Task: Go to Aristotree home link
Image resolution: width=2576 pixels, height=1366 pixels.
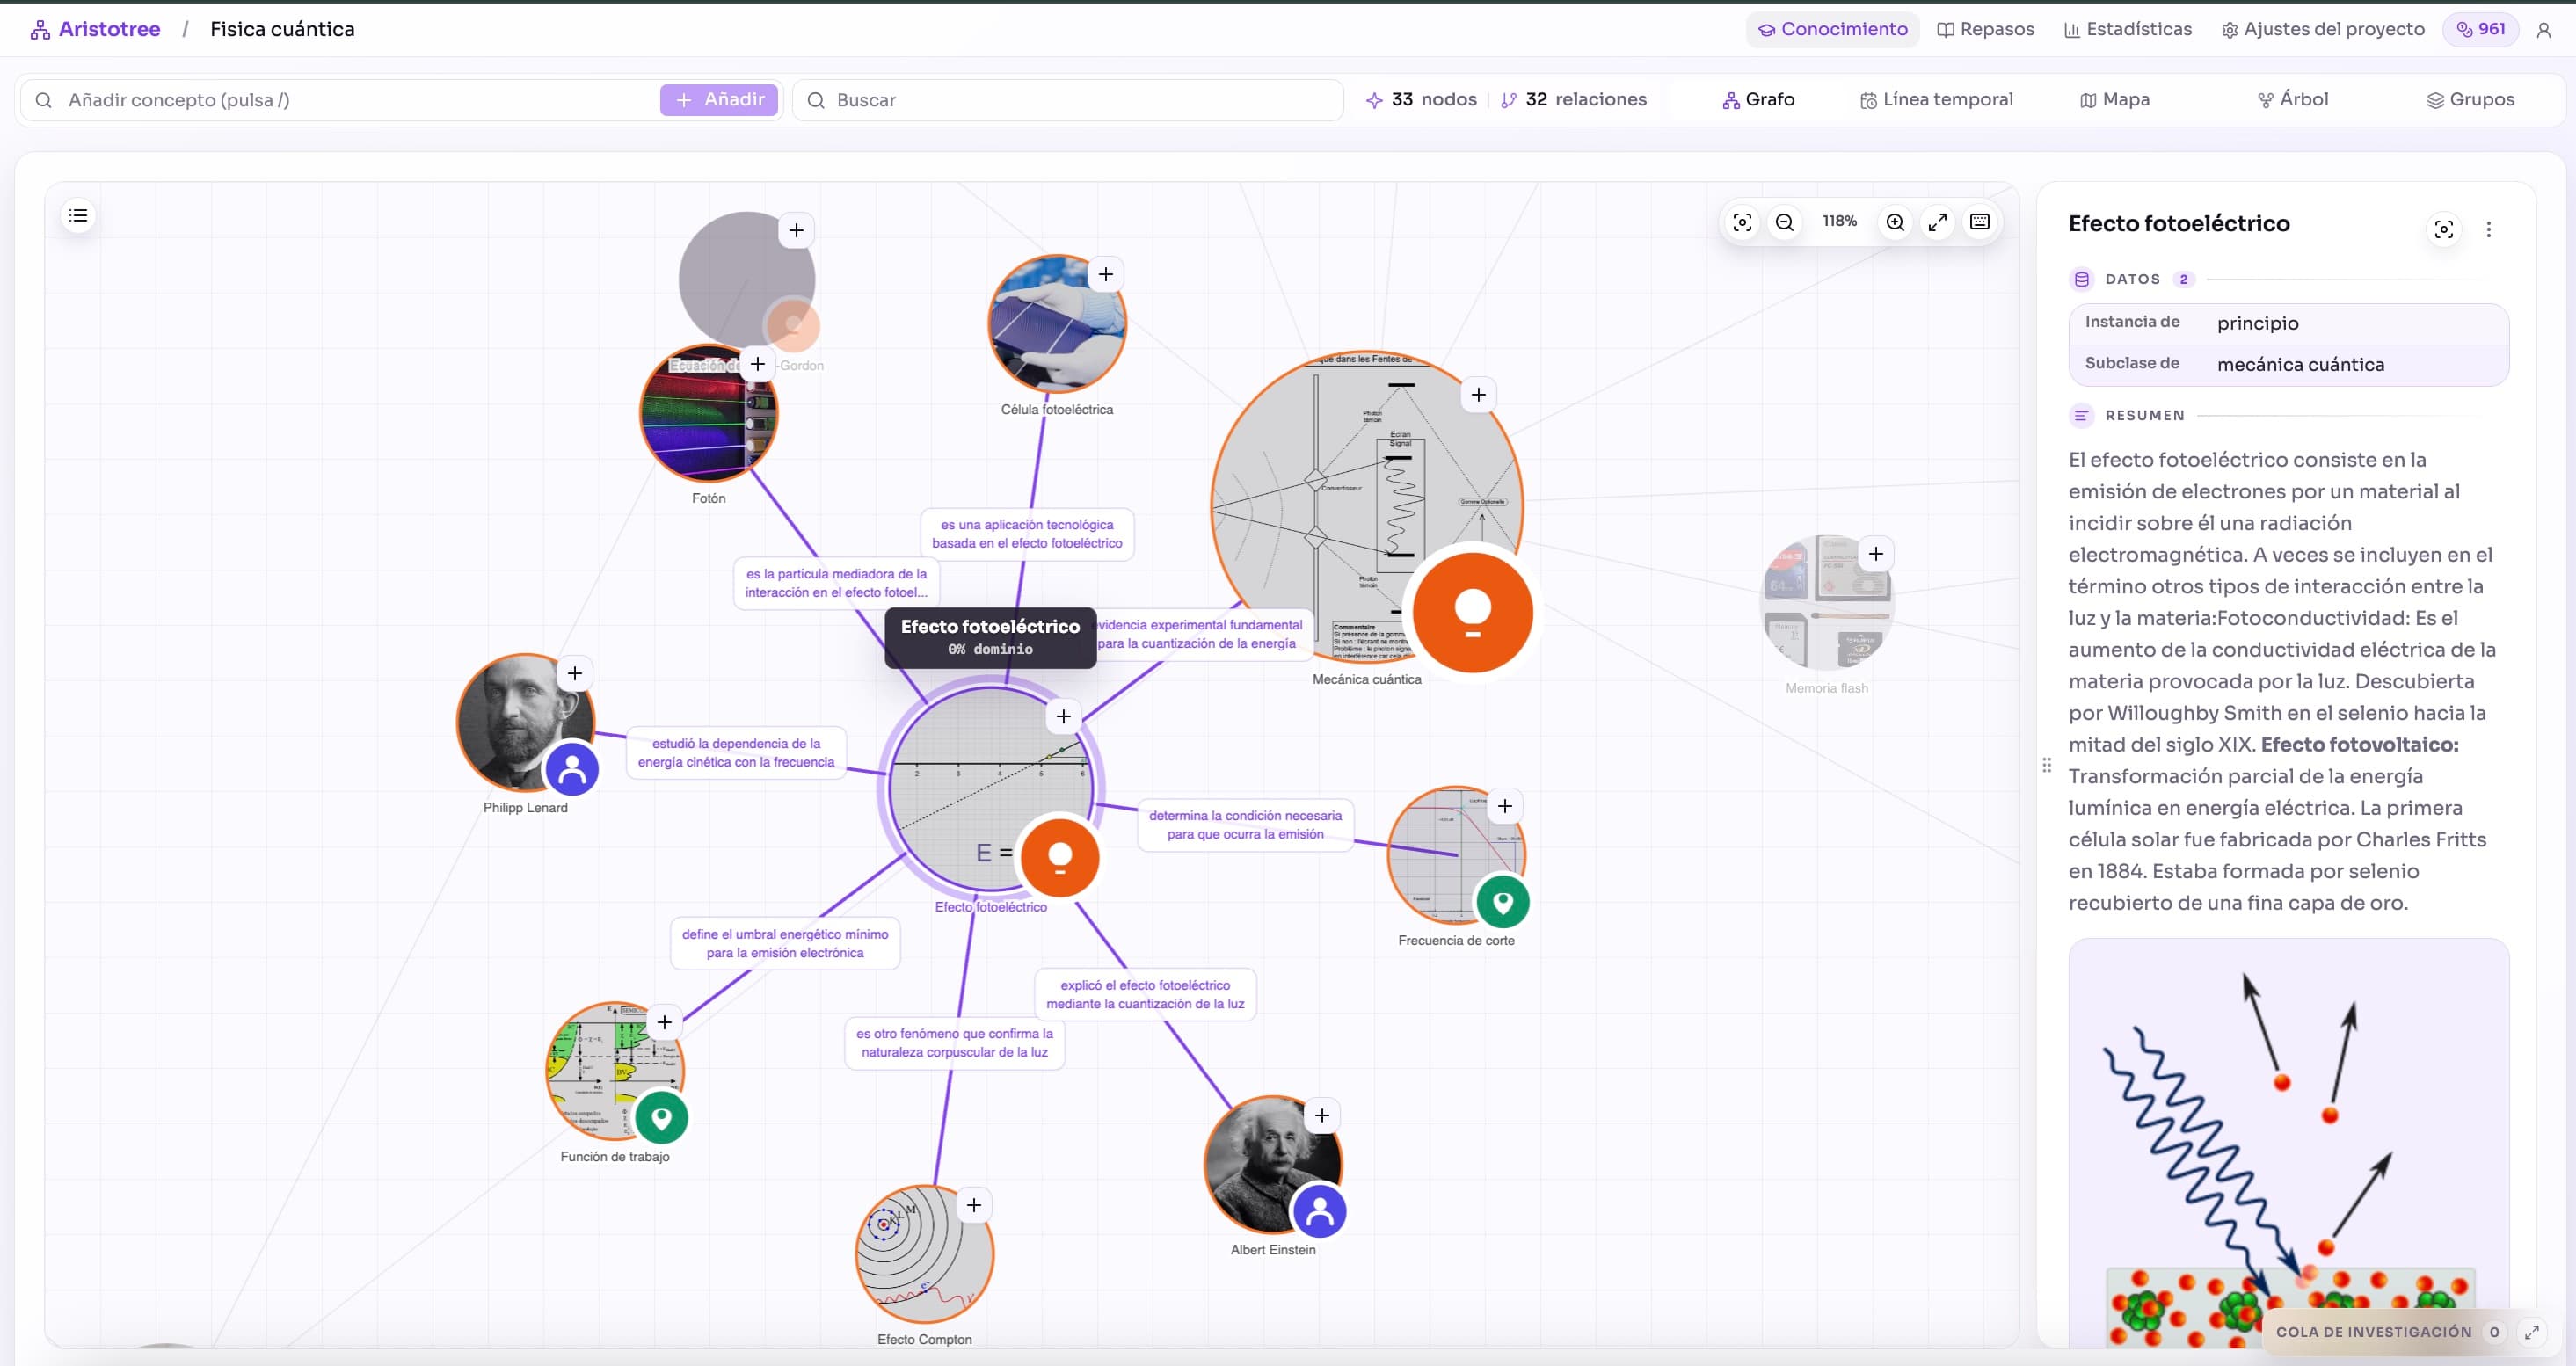Action: coord(95,29)
